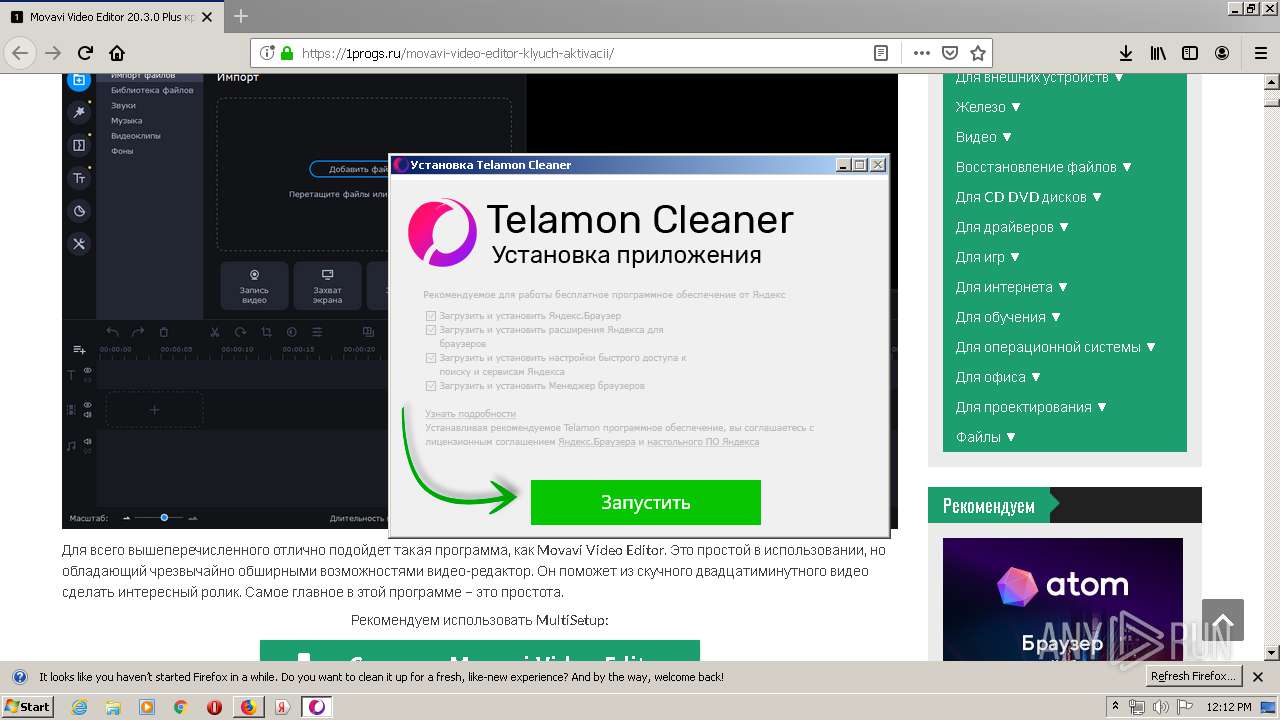Show the sidebars panel
1280x720 pixels.
(x=1190, y=53)
